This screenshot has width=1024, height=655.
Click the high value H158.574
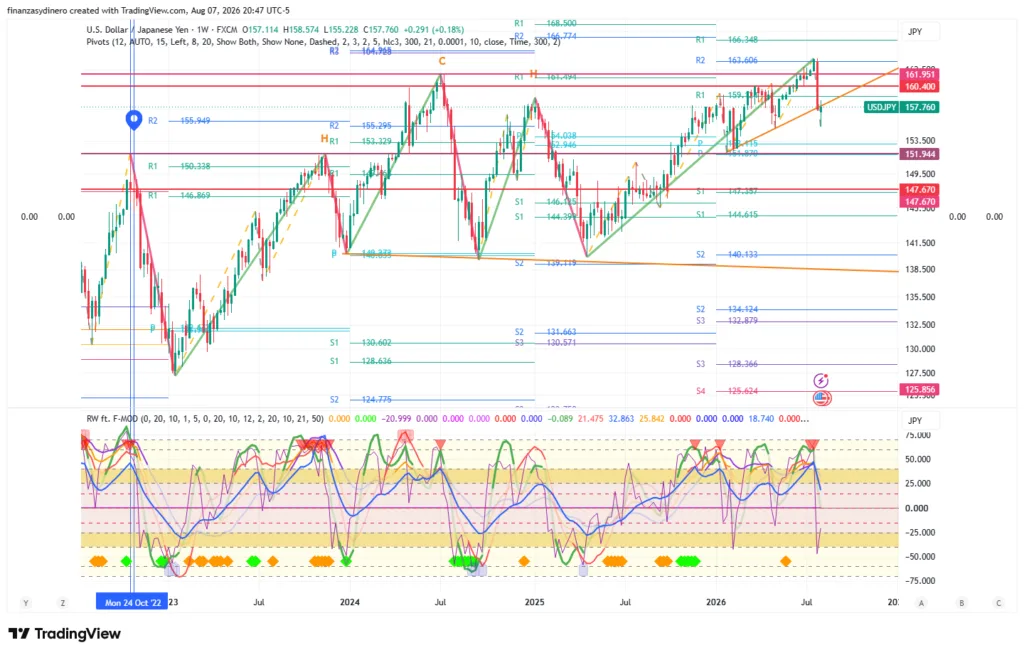pyautogui.click(x=301, y=29)
